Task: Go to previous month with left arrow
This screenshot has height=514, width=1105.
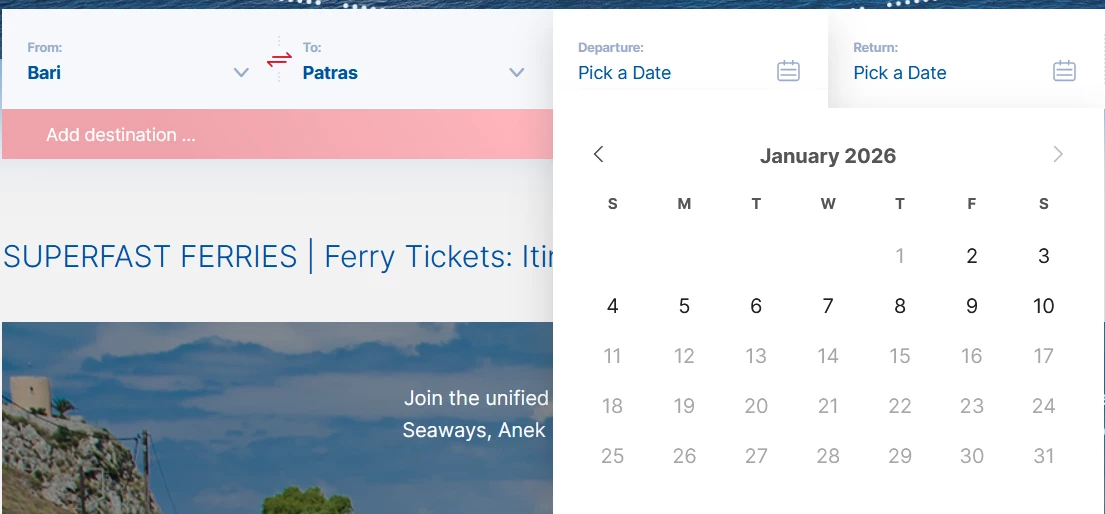Action: 599,154
